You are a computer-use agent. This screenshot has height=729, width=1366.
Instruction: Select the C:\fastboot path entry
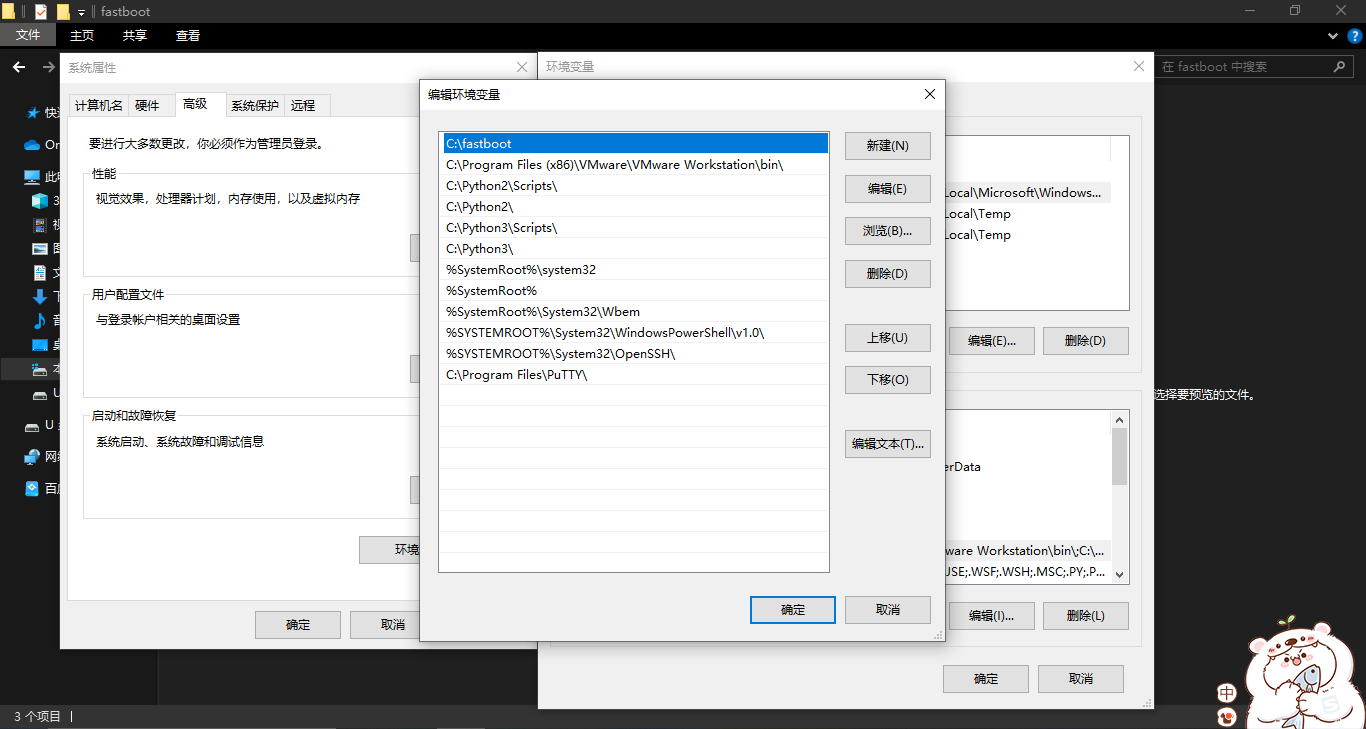tap(634, 144)
